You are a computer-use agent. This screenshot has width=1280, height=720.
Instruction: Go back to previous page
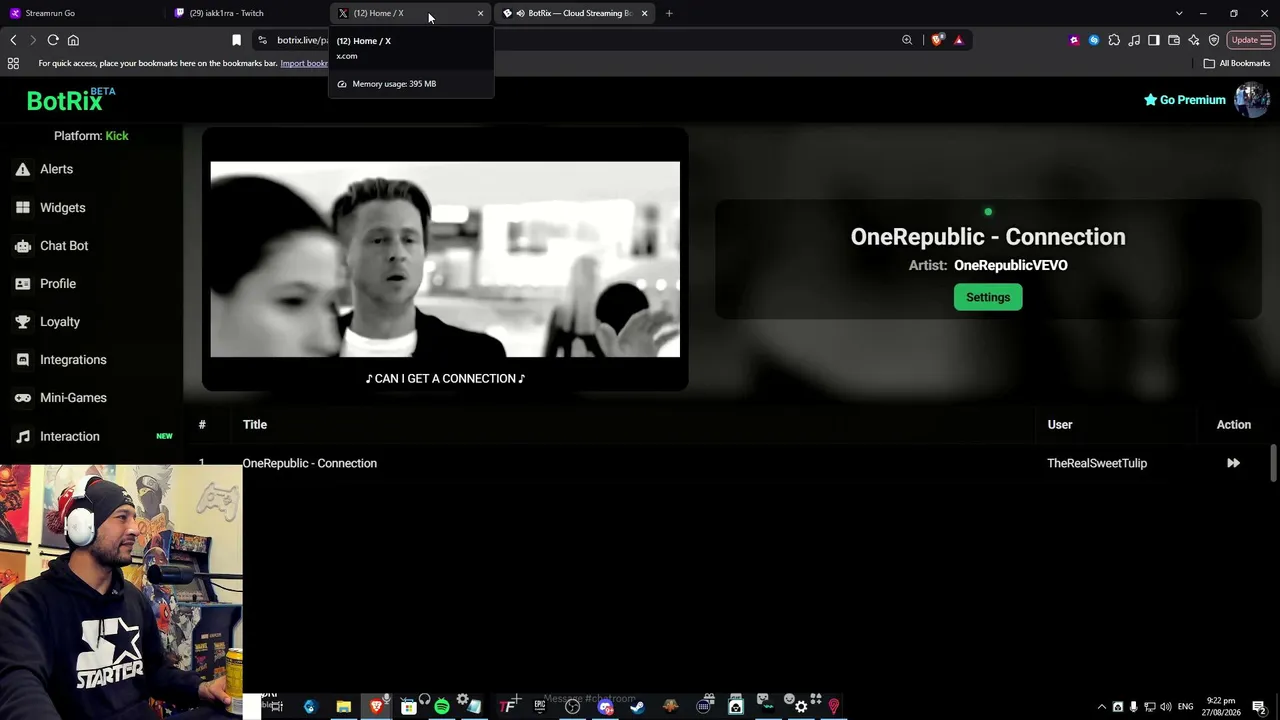coord(13,40)
